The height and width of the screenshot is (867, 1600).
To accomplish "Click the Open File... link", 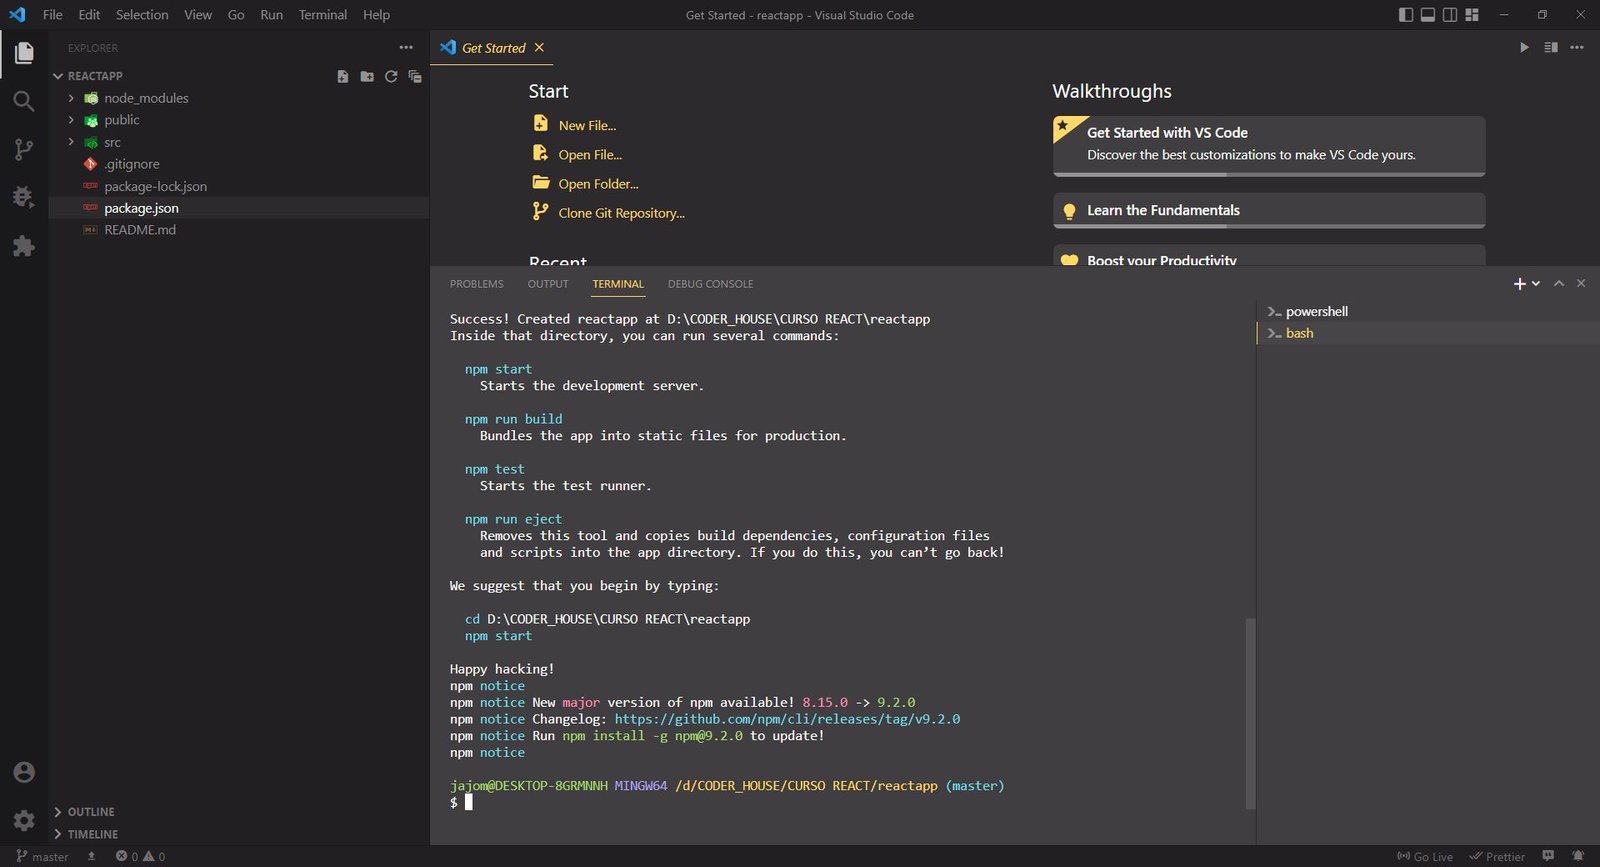I will pyautogui.click(x=590, y=155).
